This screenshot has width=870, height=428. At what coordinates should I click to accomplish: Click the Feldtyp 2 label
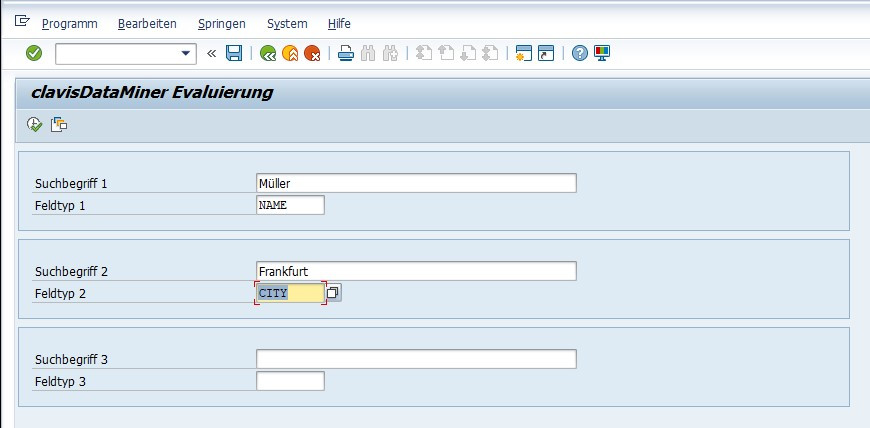pyautogui.click(x=60, y=294)
